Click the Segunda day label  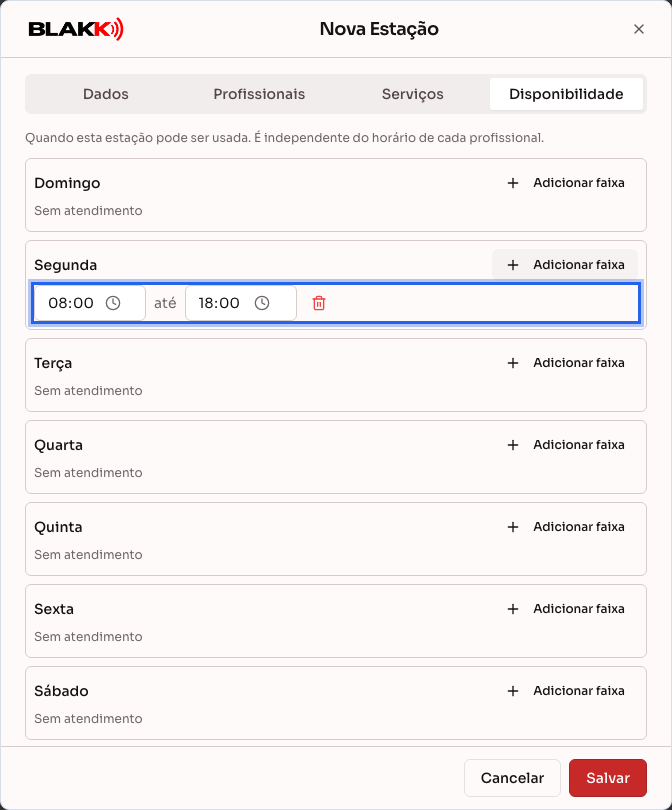[66, 265]
